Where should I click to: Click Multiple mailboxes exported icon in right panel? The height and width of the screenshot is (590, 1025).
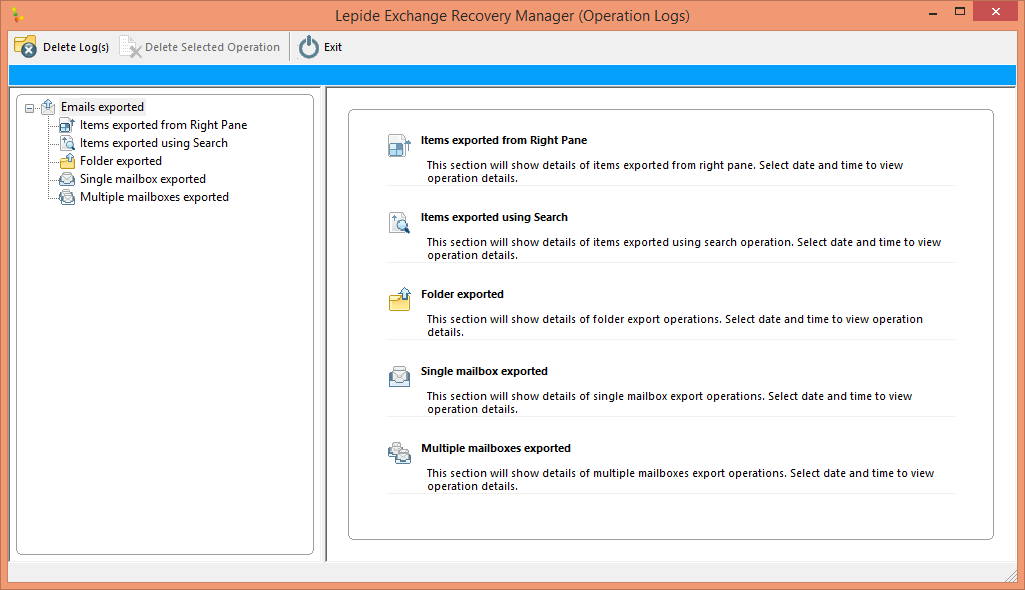[399, 453]
